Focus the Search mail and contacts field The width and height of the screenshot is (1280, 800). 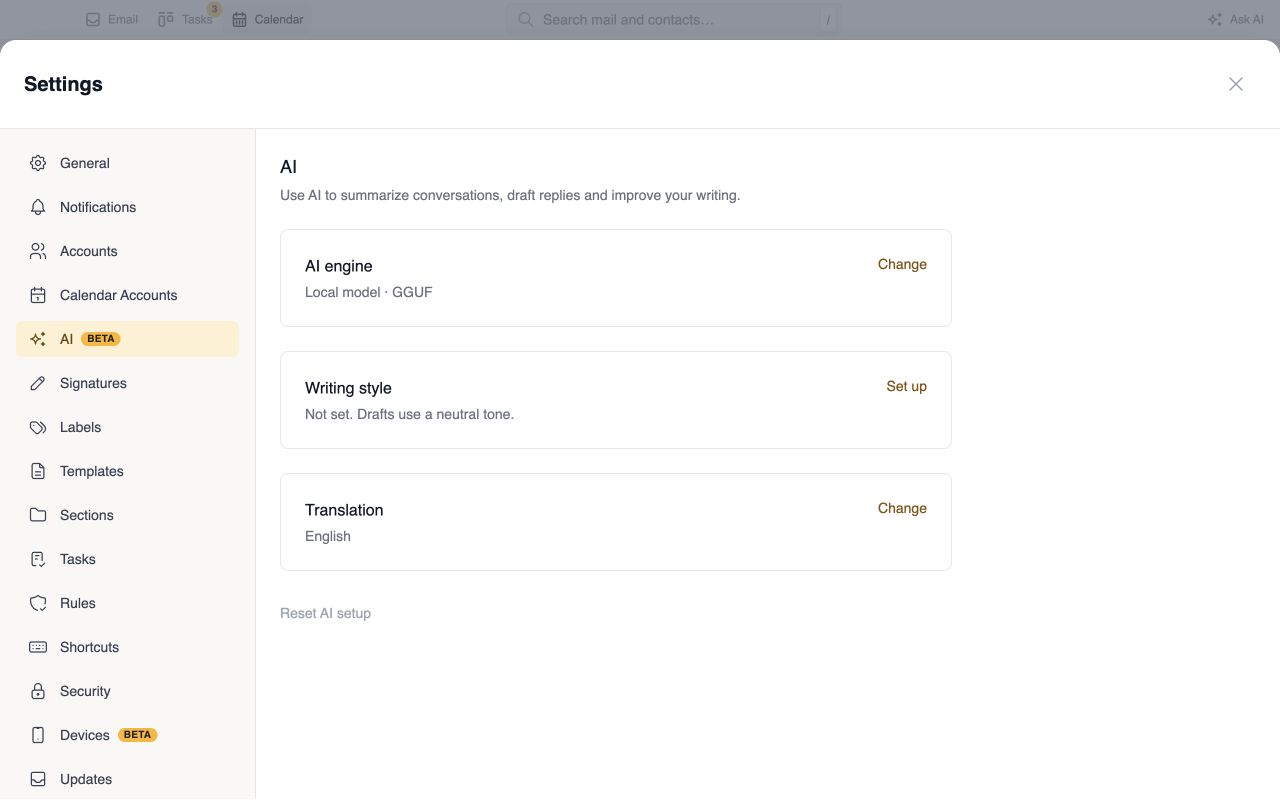tap(674, 19)
